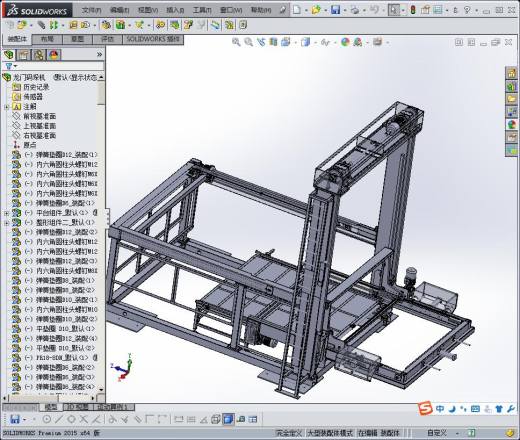Click the Zoom to Fit magnifier icon
This screenshot has height=440, width=520.
click(x=236, y=42)
